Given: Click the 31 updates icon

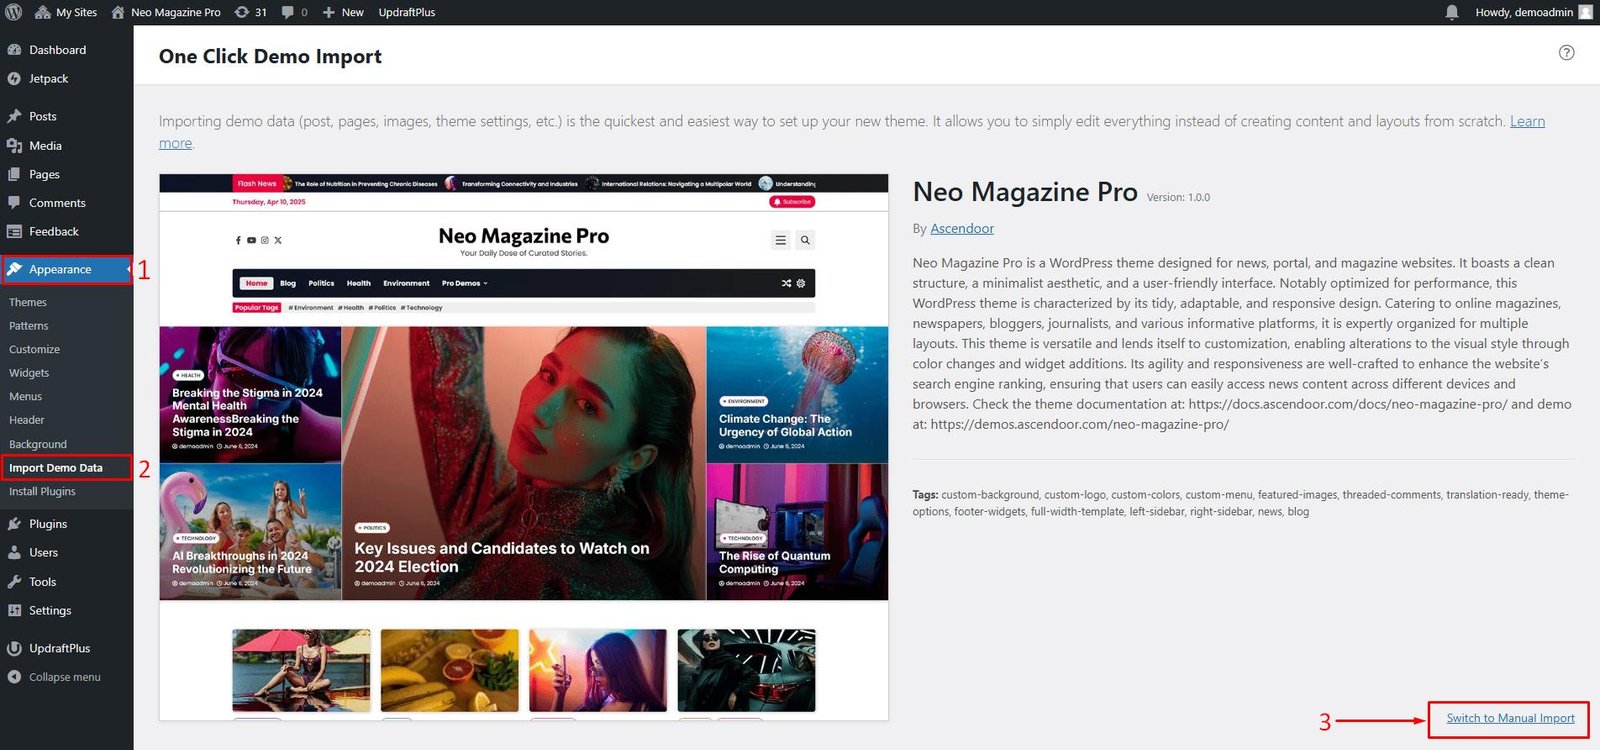Looking at the screenshot, I should (x=251, y=12).
